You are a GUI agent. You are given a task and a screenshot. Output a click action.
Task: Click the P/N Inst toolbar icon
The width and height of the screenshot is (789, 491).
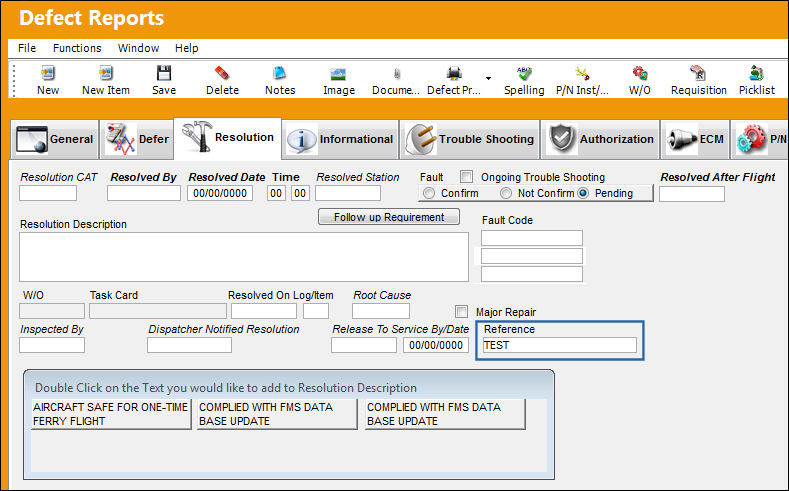(582, 73)
